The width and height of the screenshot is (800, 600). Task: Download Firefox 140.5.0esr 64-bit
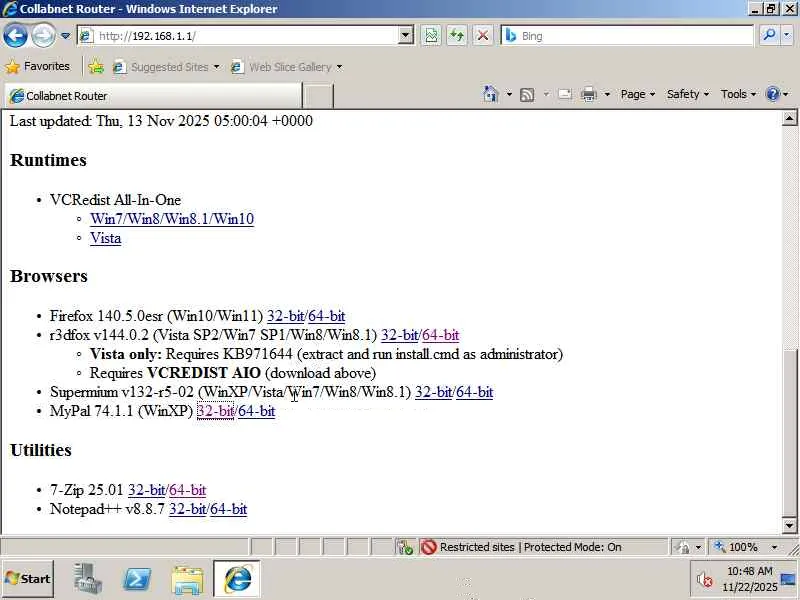pyautogui.click(x=327, y=316)
